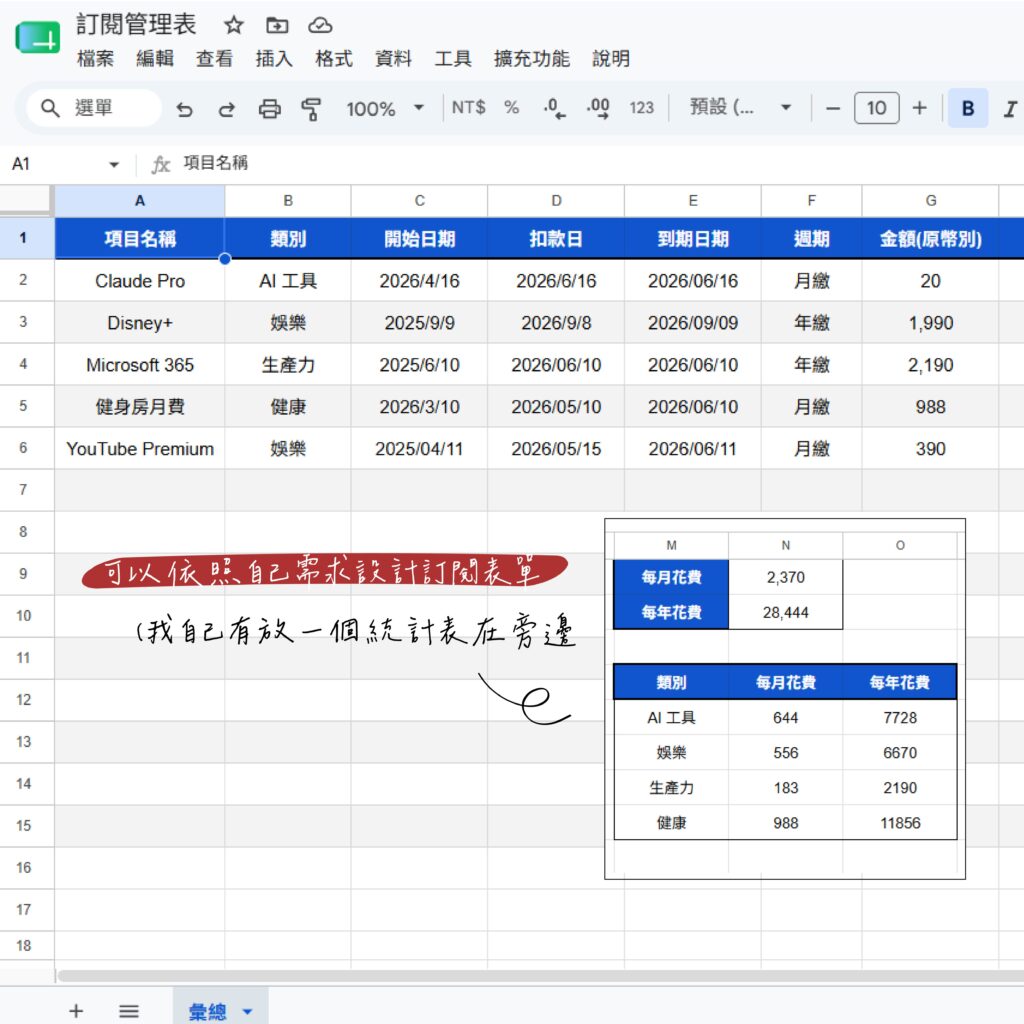Select the YouTube Premium cell

tap(140, 449)
